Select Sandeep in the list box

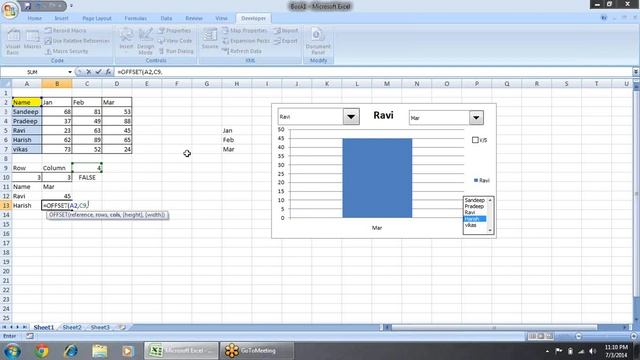475,200
